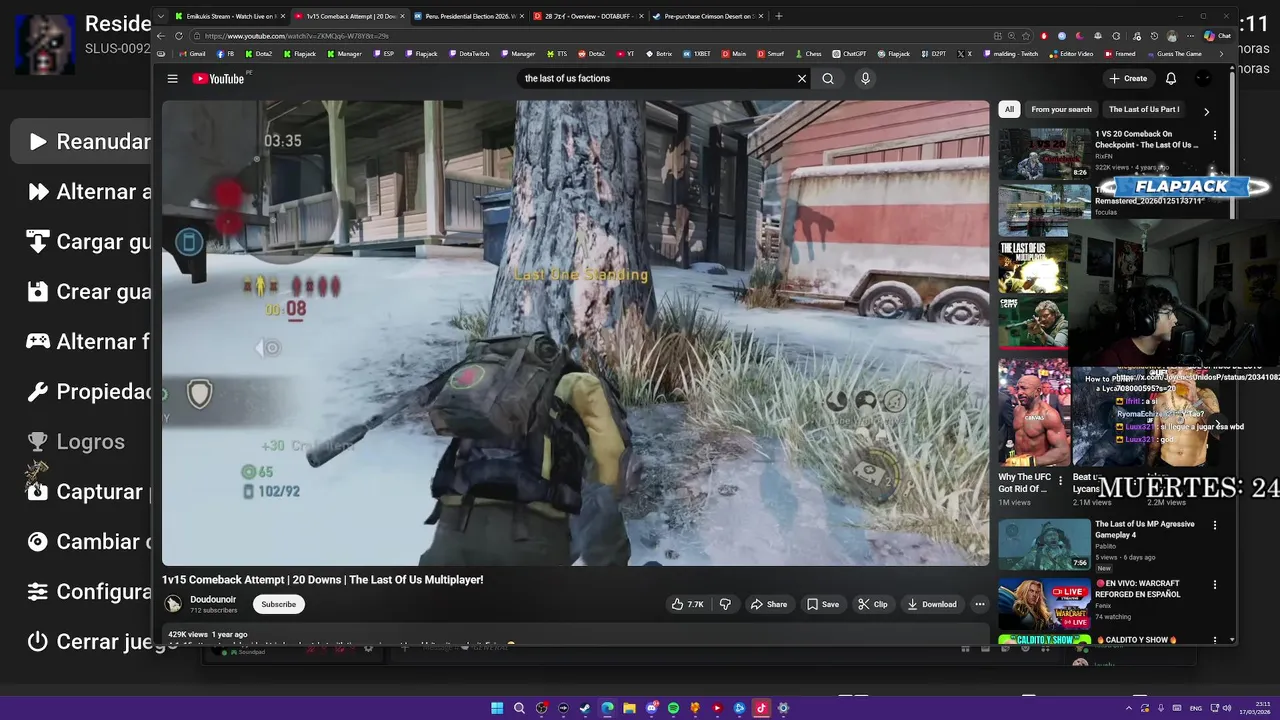Open a new browser tab
1280x720 pixels.
click(x=779, y=16)
